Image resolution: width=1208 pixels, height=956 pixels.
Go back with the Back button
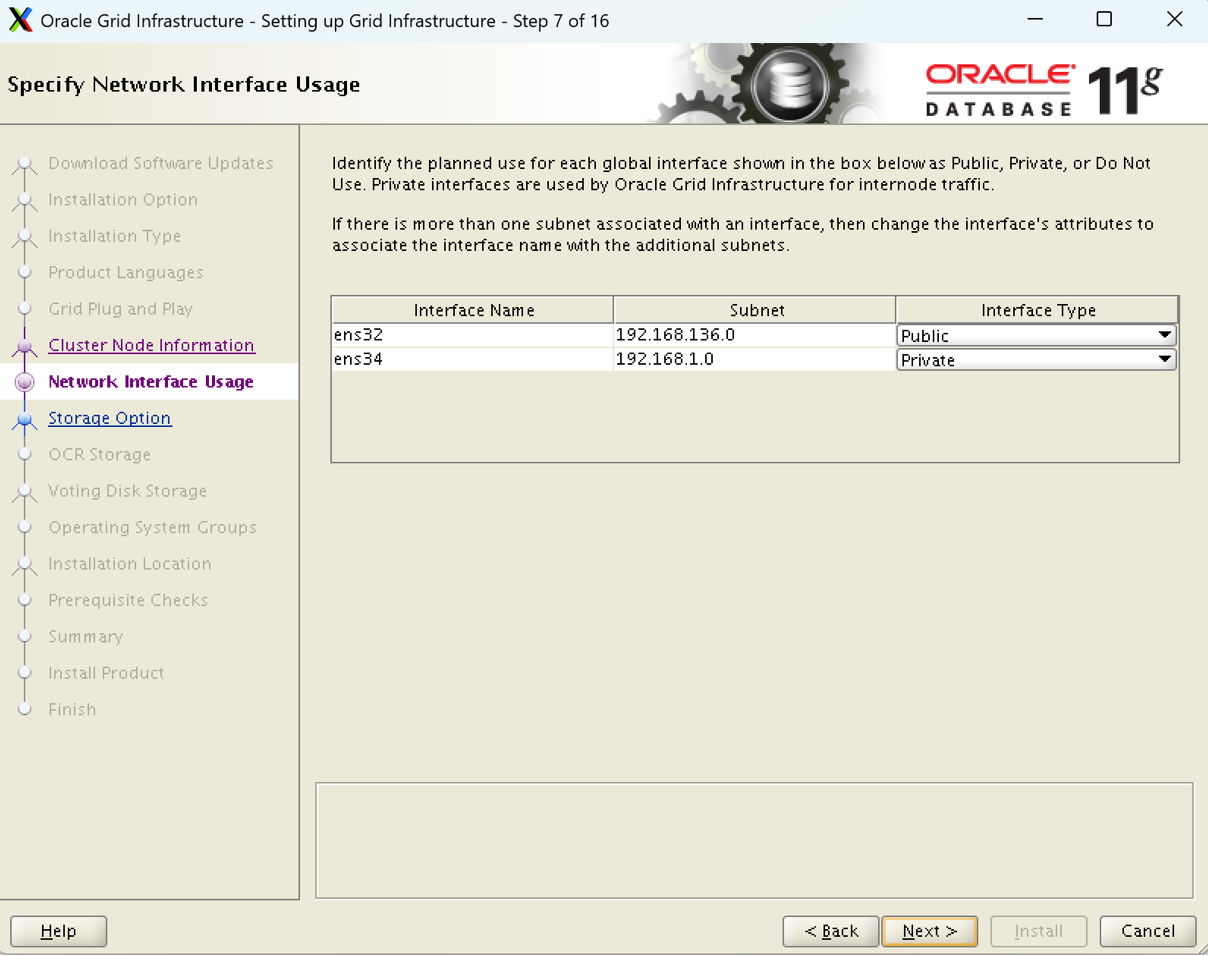pos(831,931)
